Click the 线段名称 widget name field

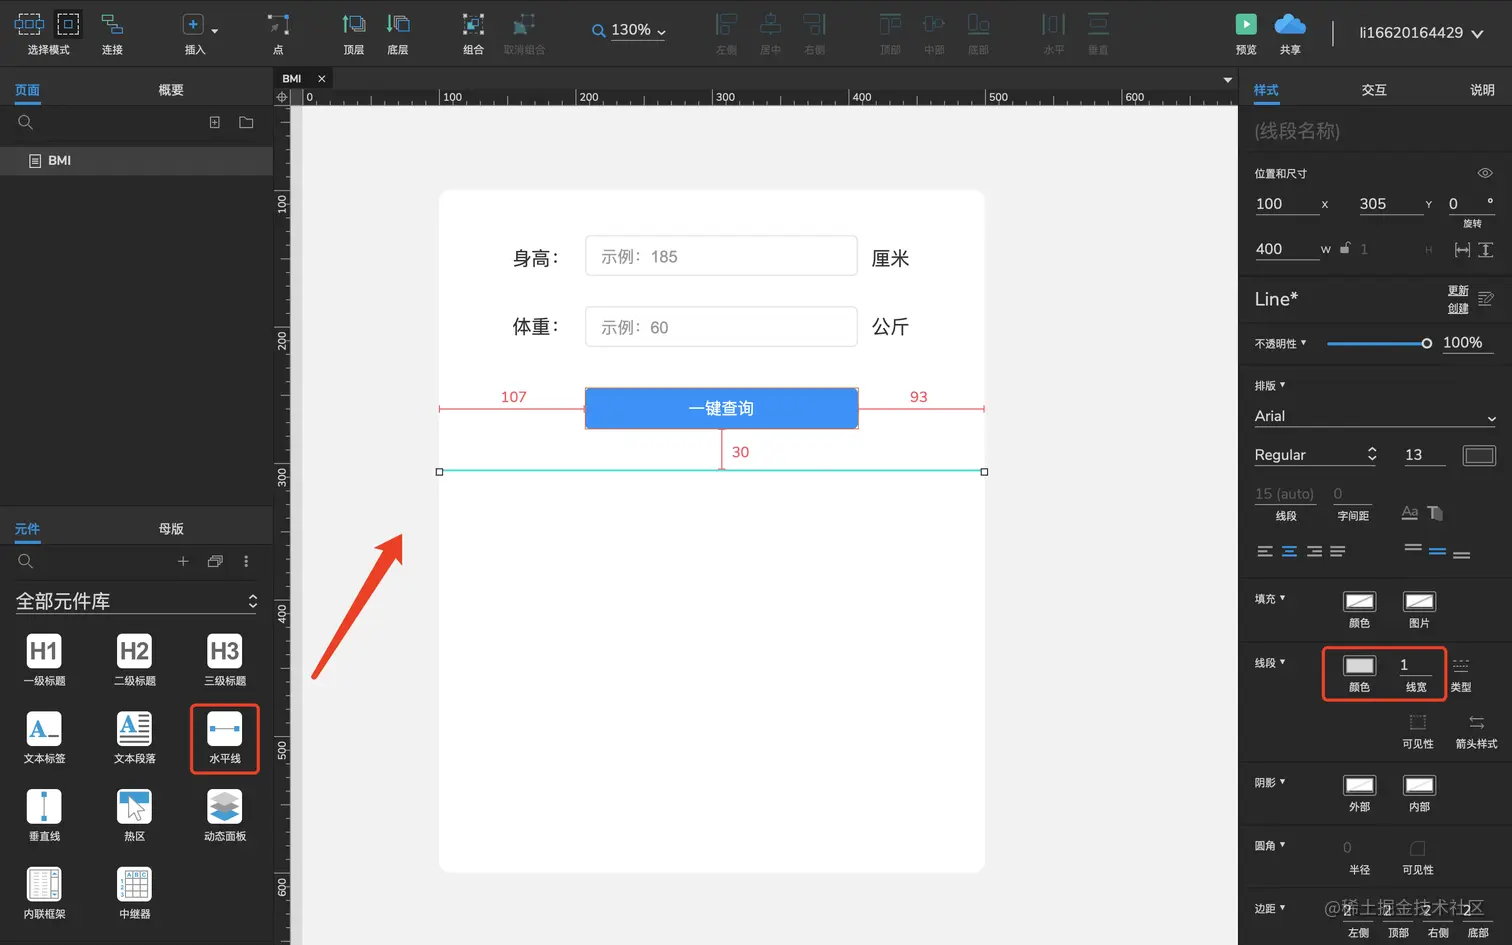[1374, 131]
